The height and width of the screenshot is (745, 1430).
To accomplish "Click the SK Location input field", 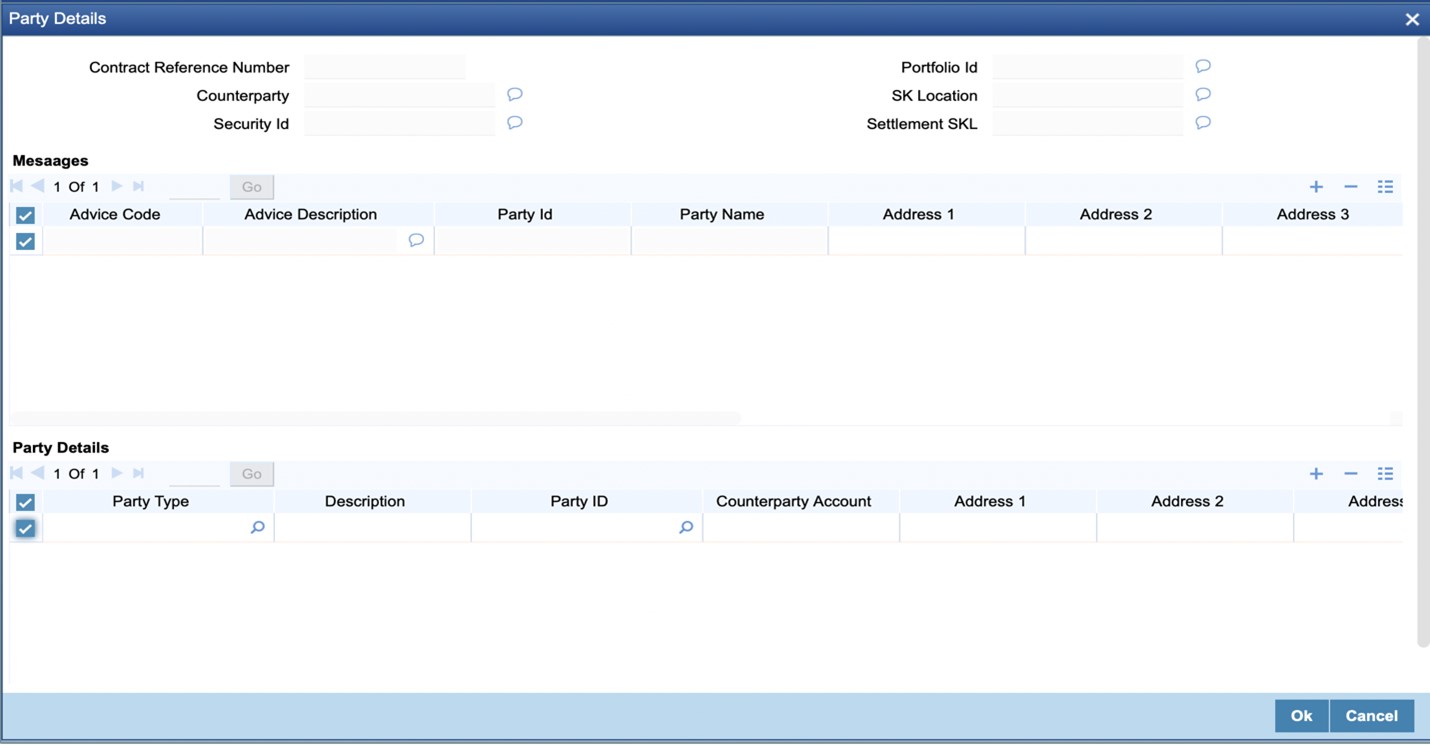I will [1088, 95].
